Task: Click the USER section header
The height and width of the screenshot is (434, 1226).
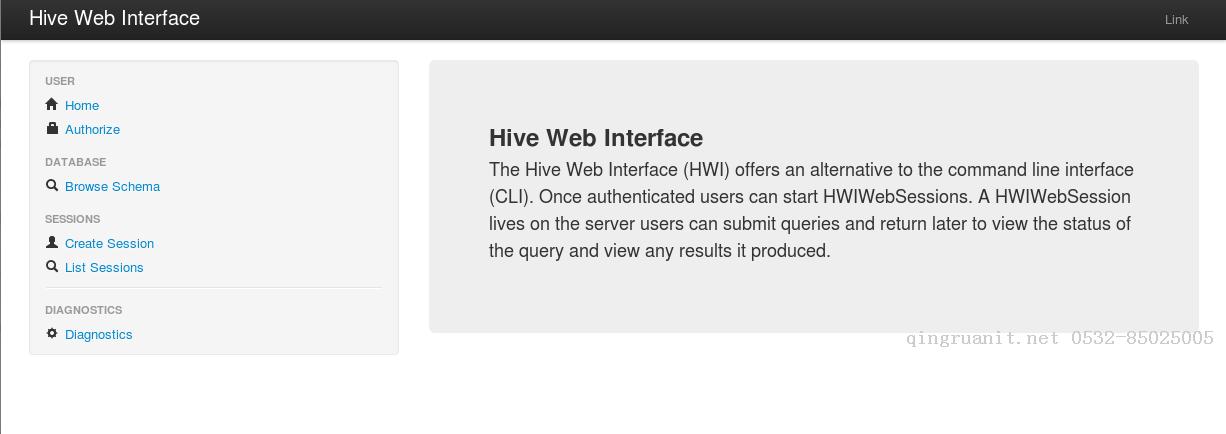Action: [60, 81]
